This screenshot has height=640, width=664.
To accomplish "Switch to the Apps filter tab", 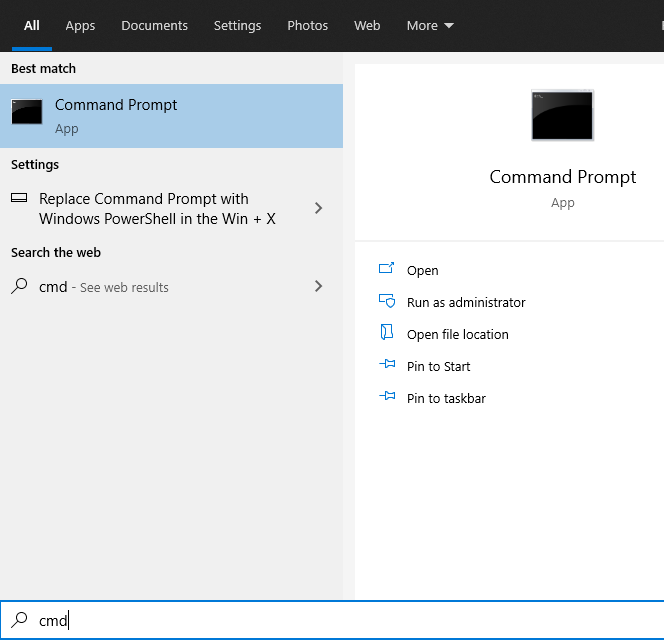I will point(80,26).
